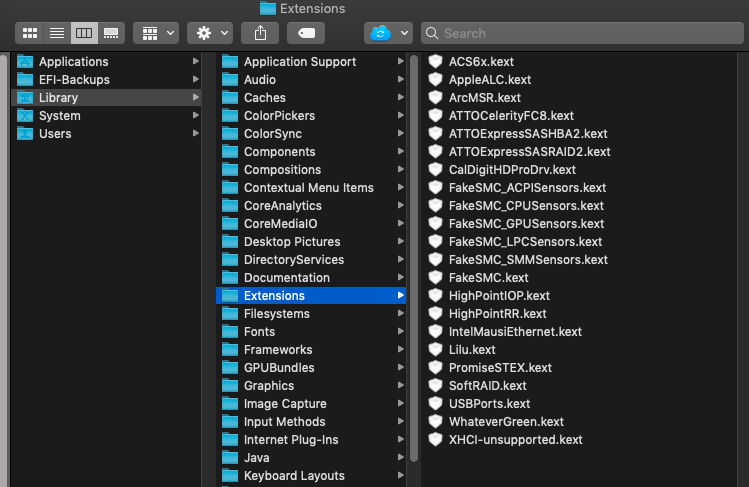
Task: Click the WhateverGreen.kext kext icon
Action: [x=435, y=422]
